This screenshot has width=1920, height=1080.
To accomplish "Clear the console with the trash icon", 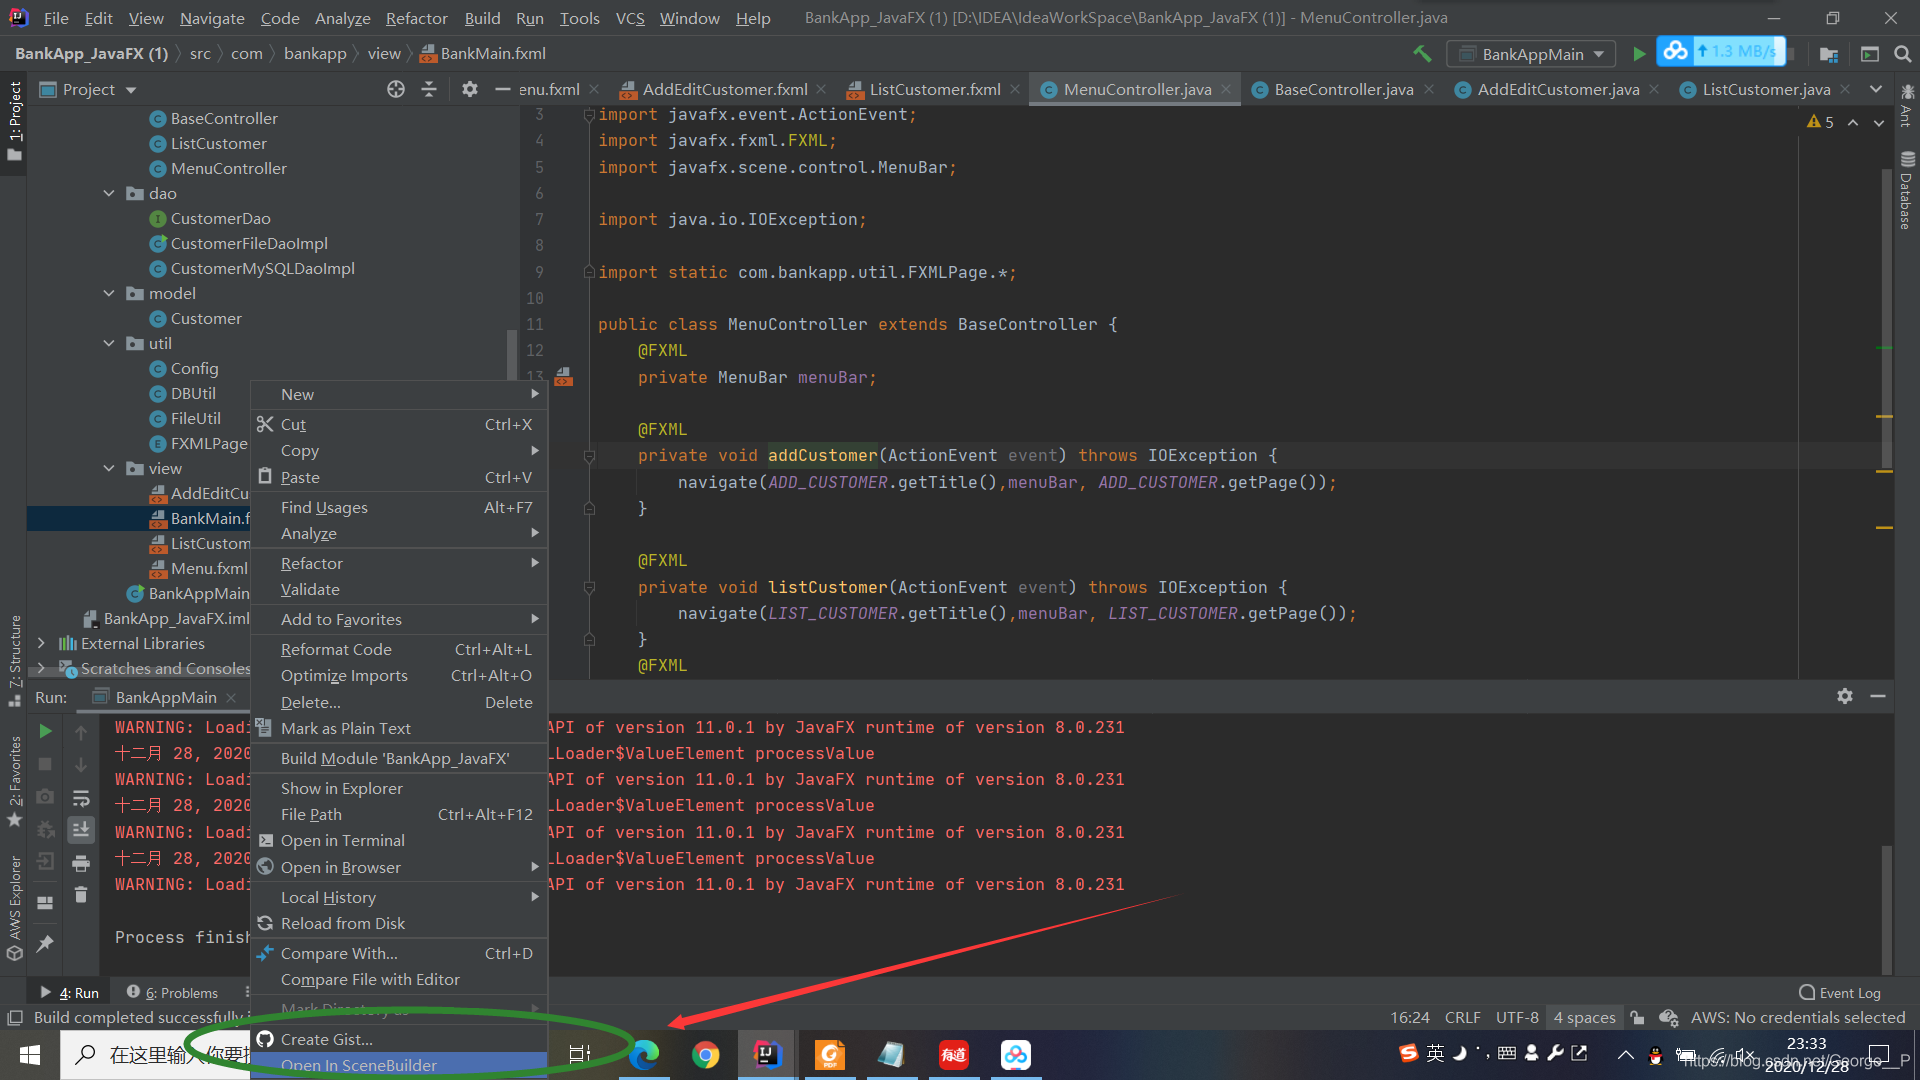I will (81, 895).
